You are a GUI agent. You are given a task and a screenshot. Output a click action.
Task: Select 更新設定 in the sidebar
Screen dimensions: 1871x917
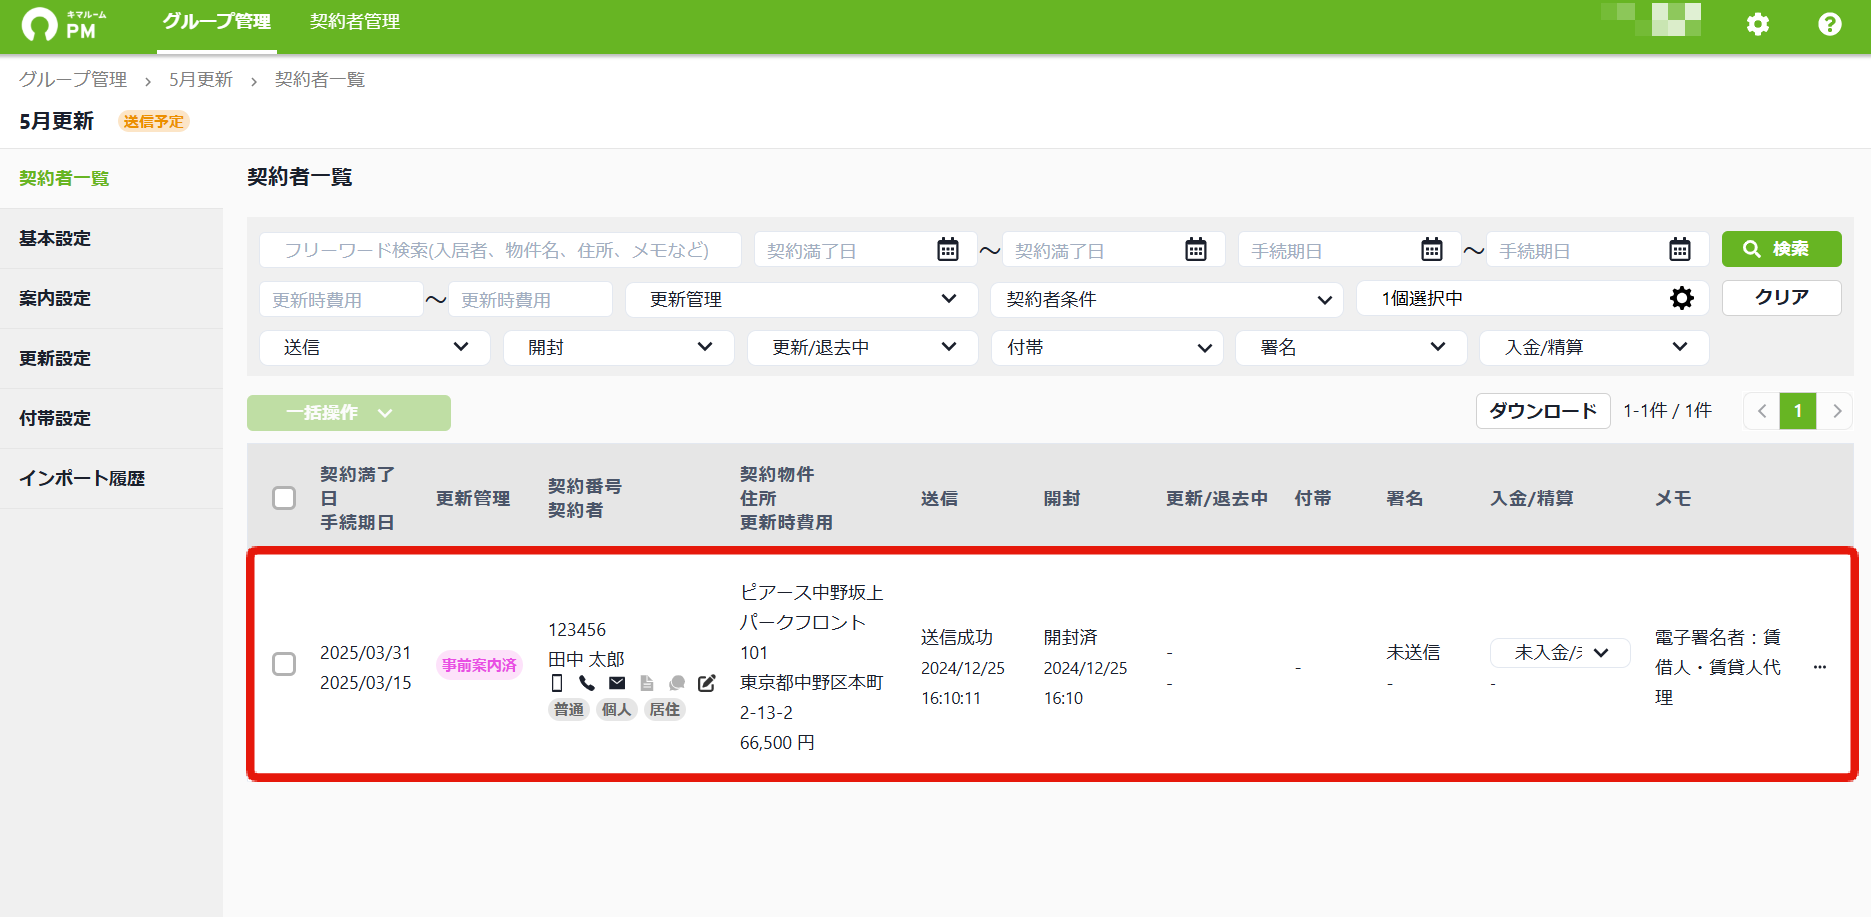coord(111,358)
